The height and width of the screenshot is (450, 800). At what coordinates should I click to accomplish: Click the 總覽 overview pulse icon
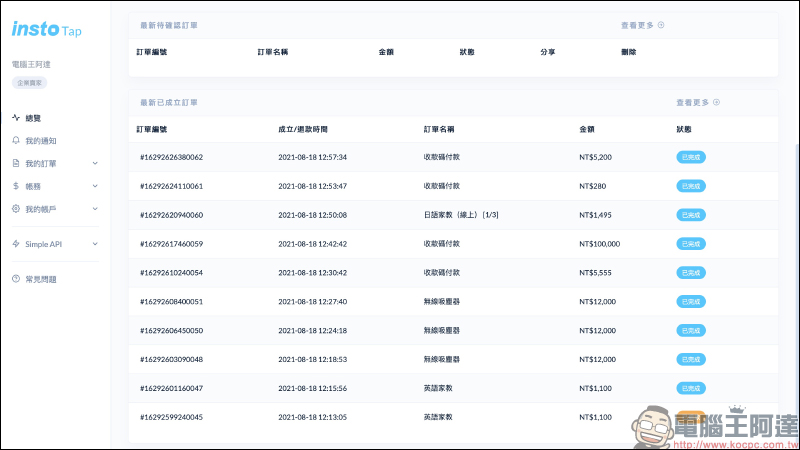click(16, 118)
